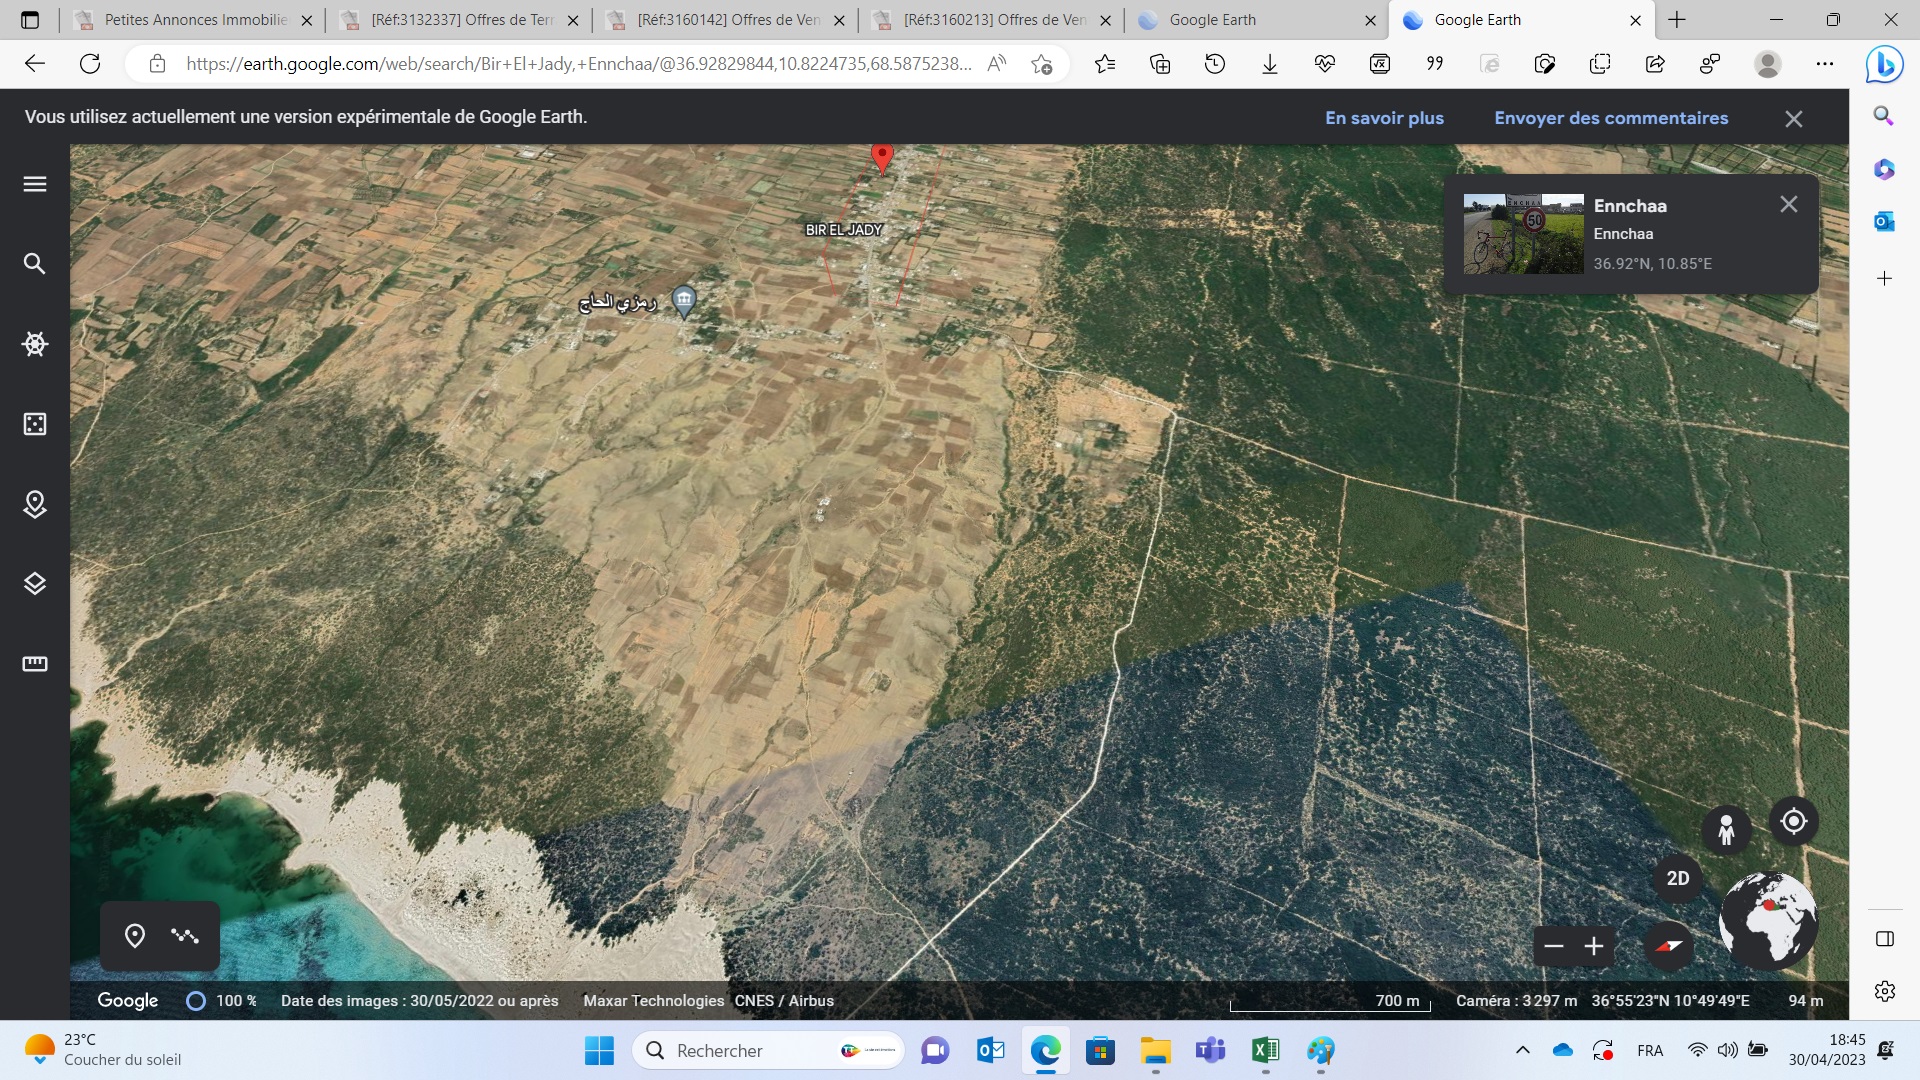Open the map style layers icon

35,584
